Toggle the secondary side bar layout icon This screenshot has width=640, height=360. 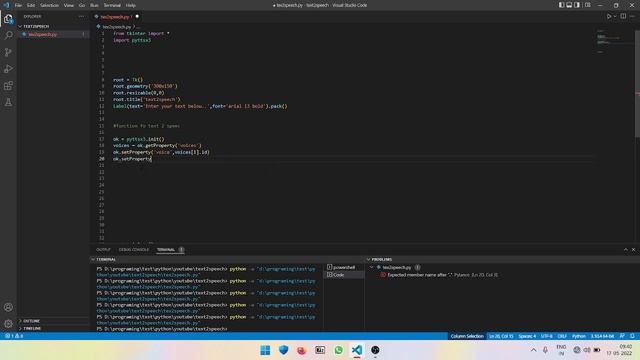tap(577, 5)
